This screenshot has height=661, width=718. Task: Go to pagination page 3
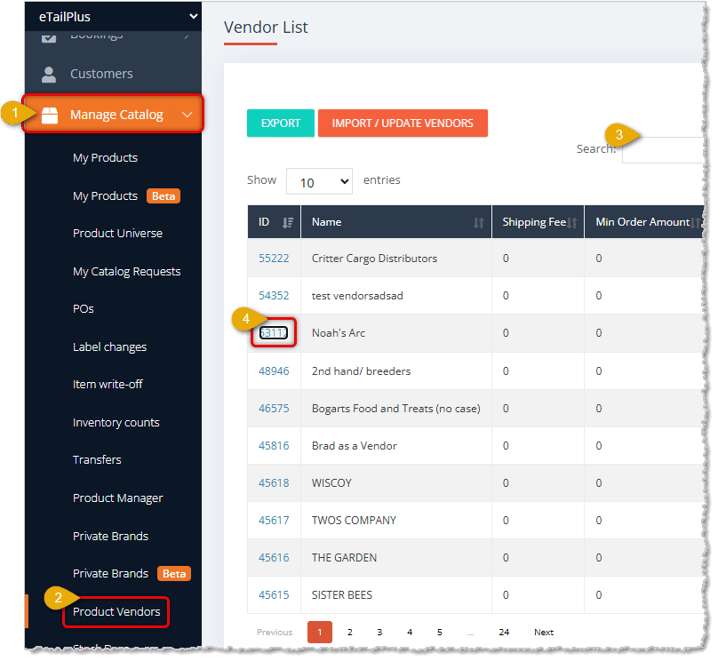380,633
